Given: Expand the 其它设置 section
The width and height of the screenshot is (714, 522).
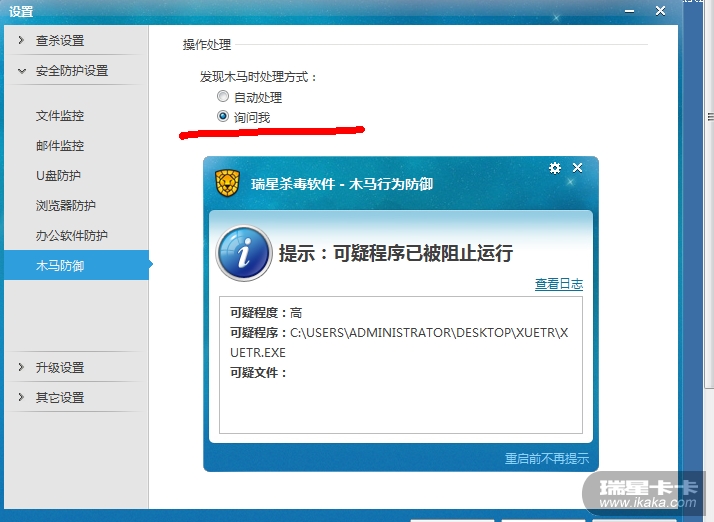Looking at the screenshot, I should tap(75, 397).
